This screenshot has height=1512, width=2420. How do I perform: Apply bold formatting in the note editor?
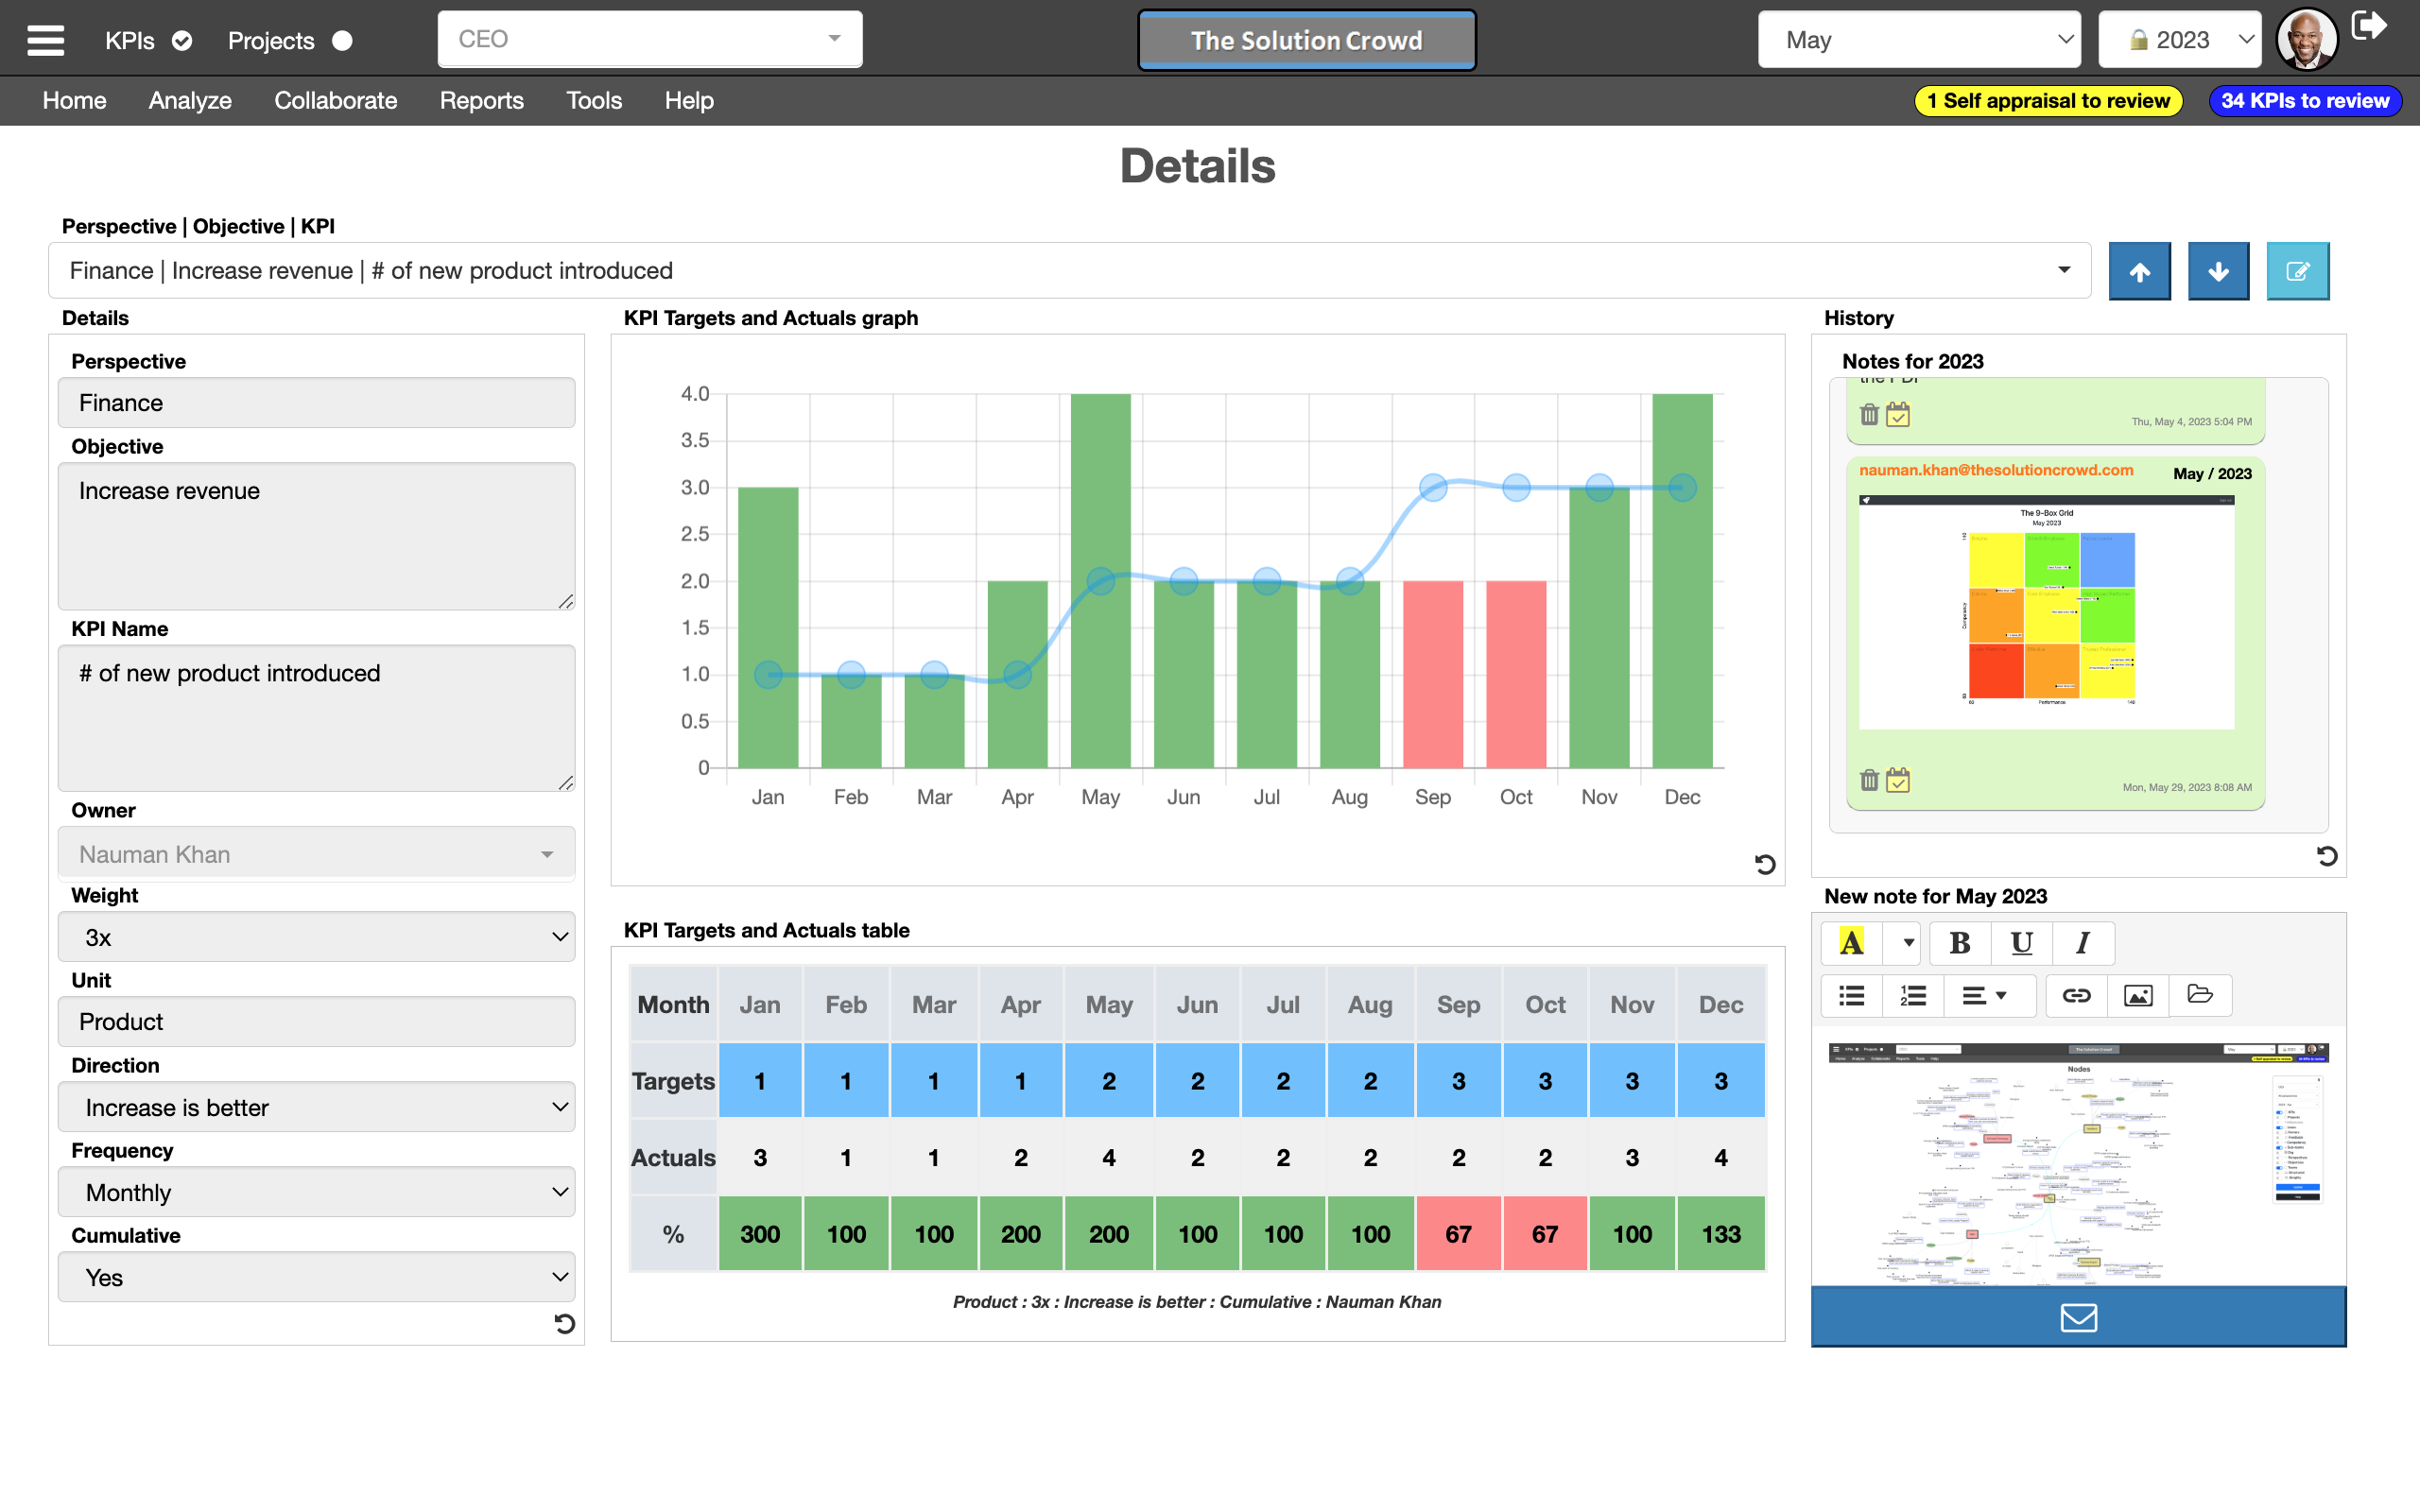1960,943
